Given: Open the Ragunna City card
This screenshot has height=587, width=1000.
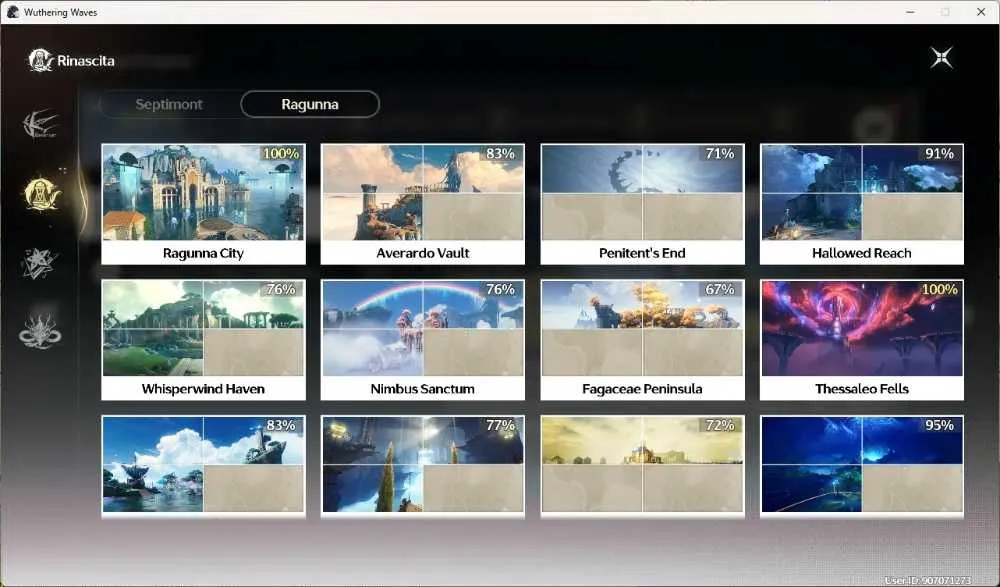Looking at the screenshot, I should [203, 204].
